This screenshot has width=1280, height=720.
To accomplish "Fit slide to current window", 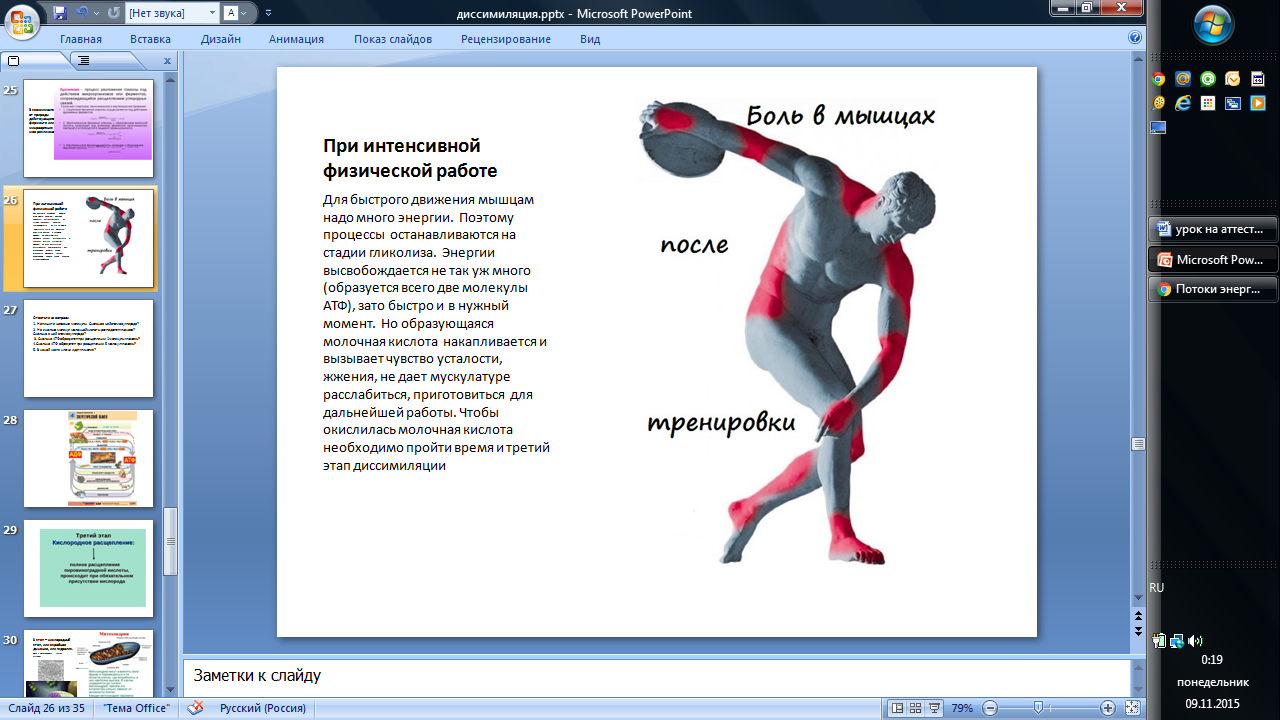I will (x=1133, y=708).
